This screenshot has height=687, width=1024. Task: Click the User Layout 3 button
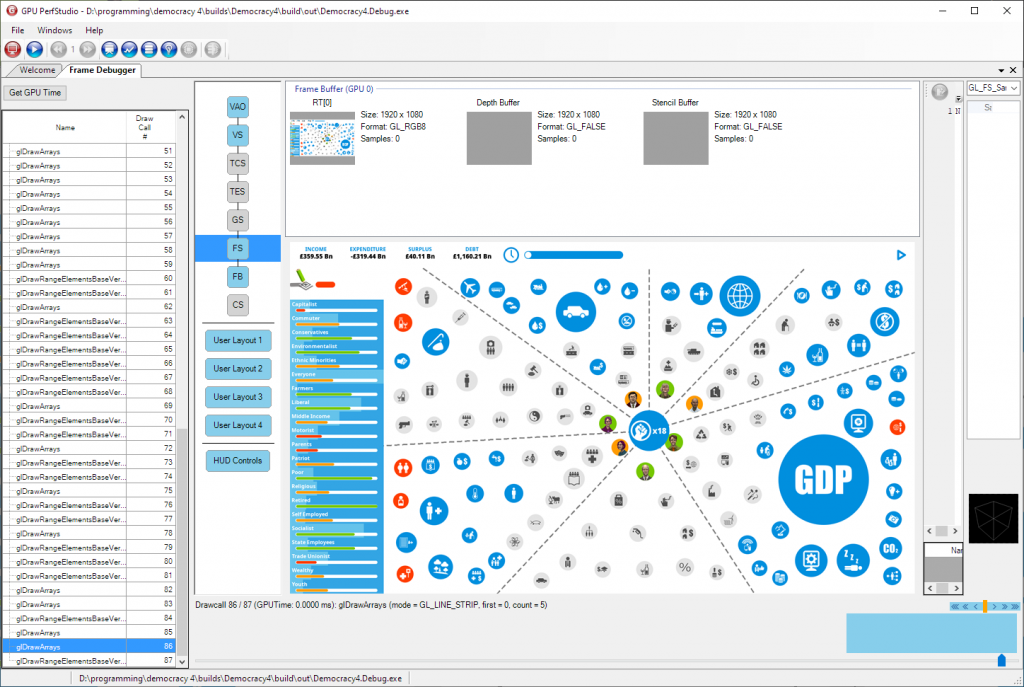pyautogui.click(x=238, y=397)
